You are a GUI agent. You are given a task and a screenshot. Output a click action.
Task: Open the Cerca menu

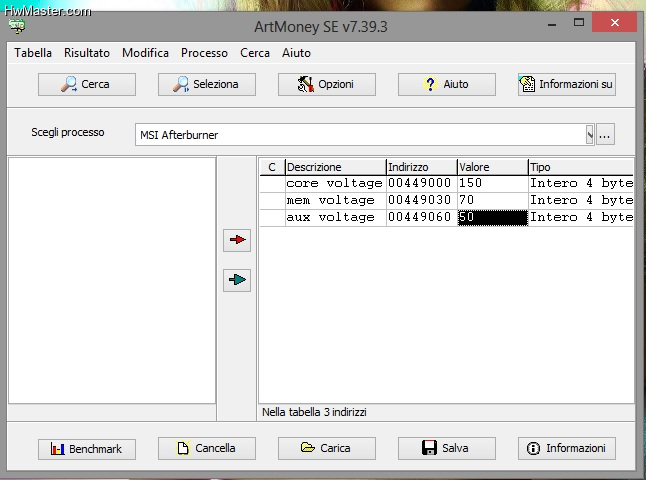pos(255,53)
